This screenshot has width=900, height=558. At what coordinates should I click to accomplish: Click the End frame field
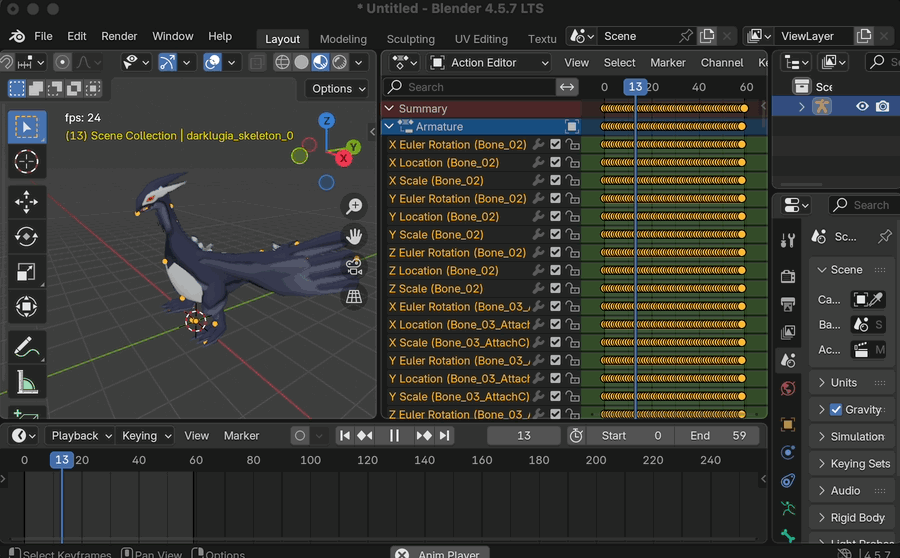click(717, 436)
